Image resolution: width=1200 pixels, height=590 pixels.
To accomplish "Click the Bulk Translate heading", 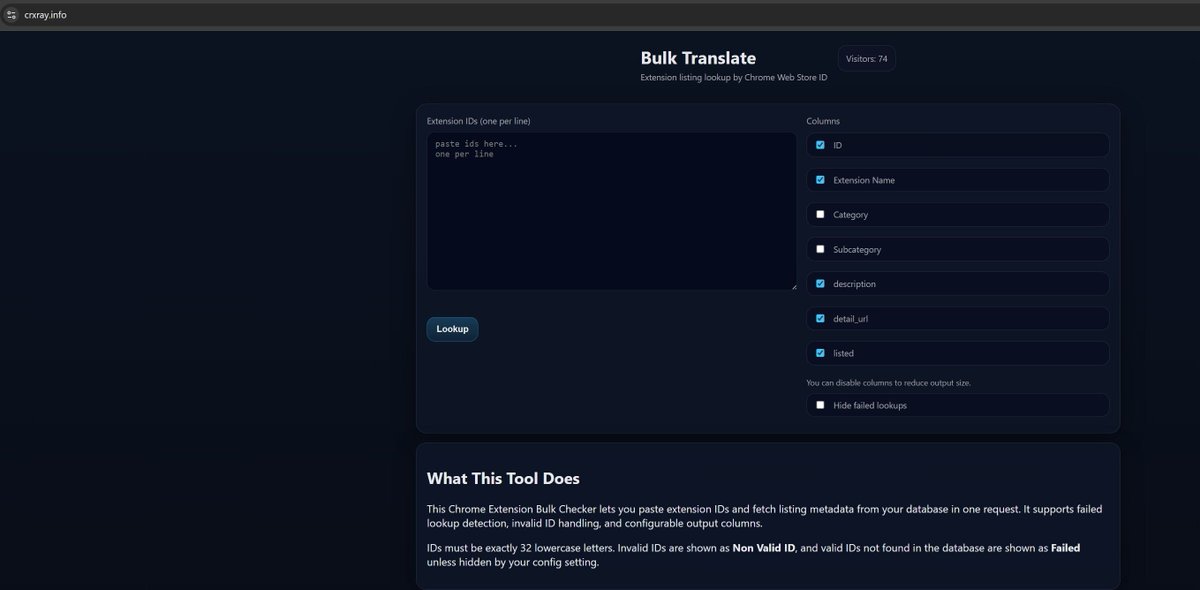I will (x=698, y=57).
